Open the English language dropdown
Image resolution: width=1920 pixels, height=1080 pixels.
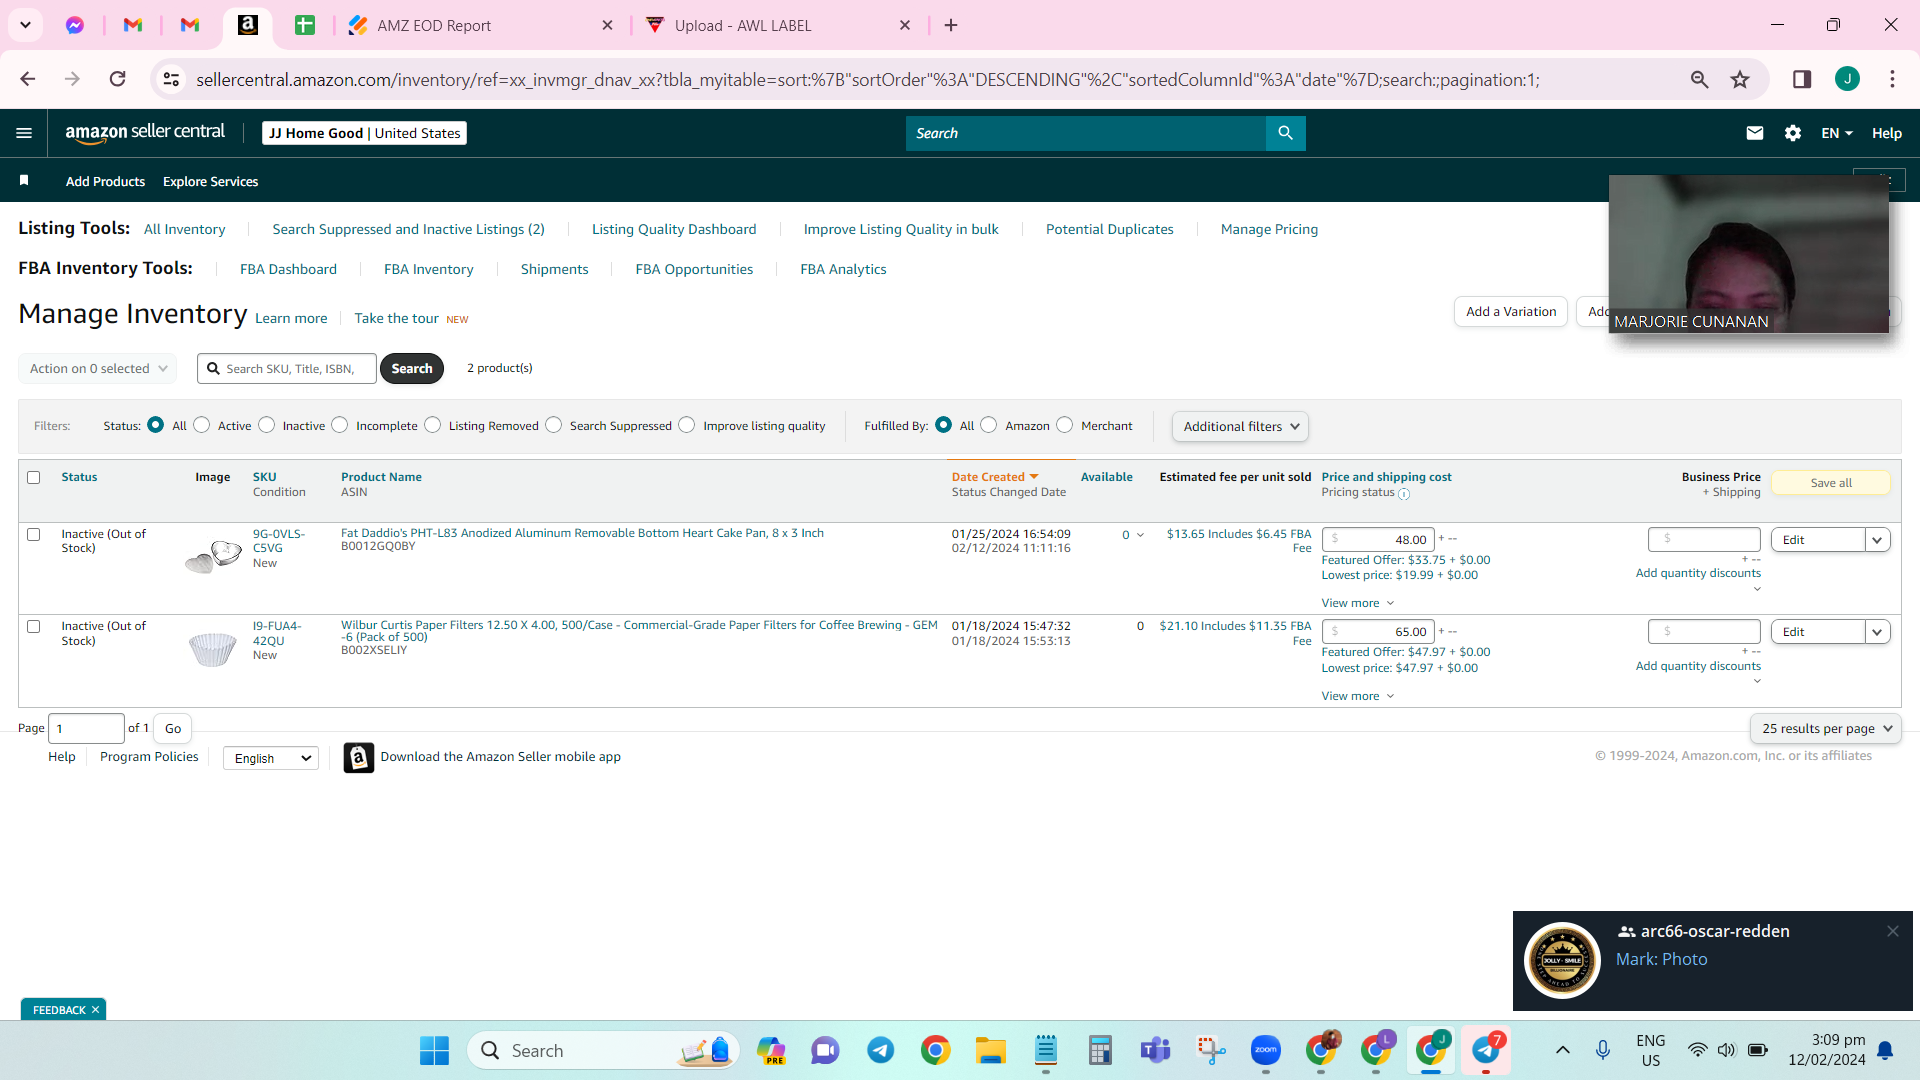pos(271,758)
